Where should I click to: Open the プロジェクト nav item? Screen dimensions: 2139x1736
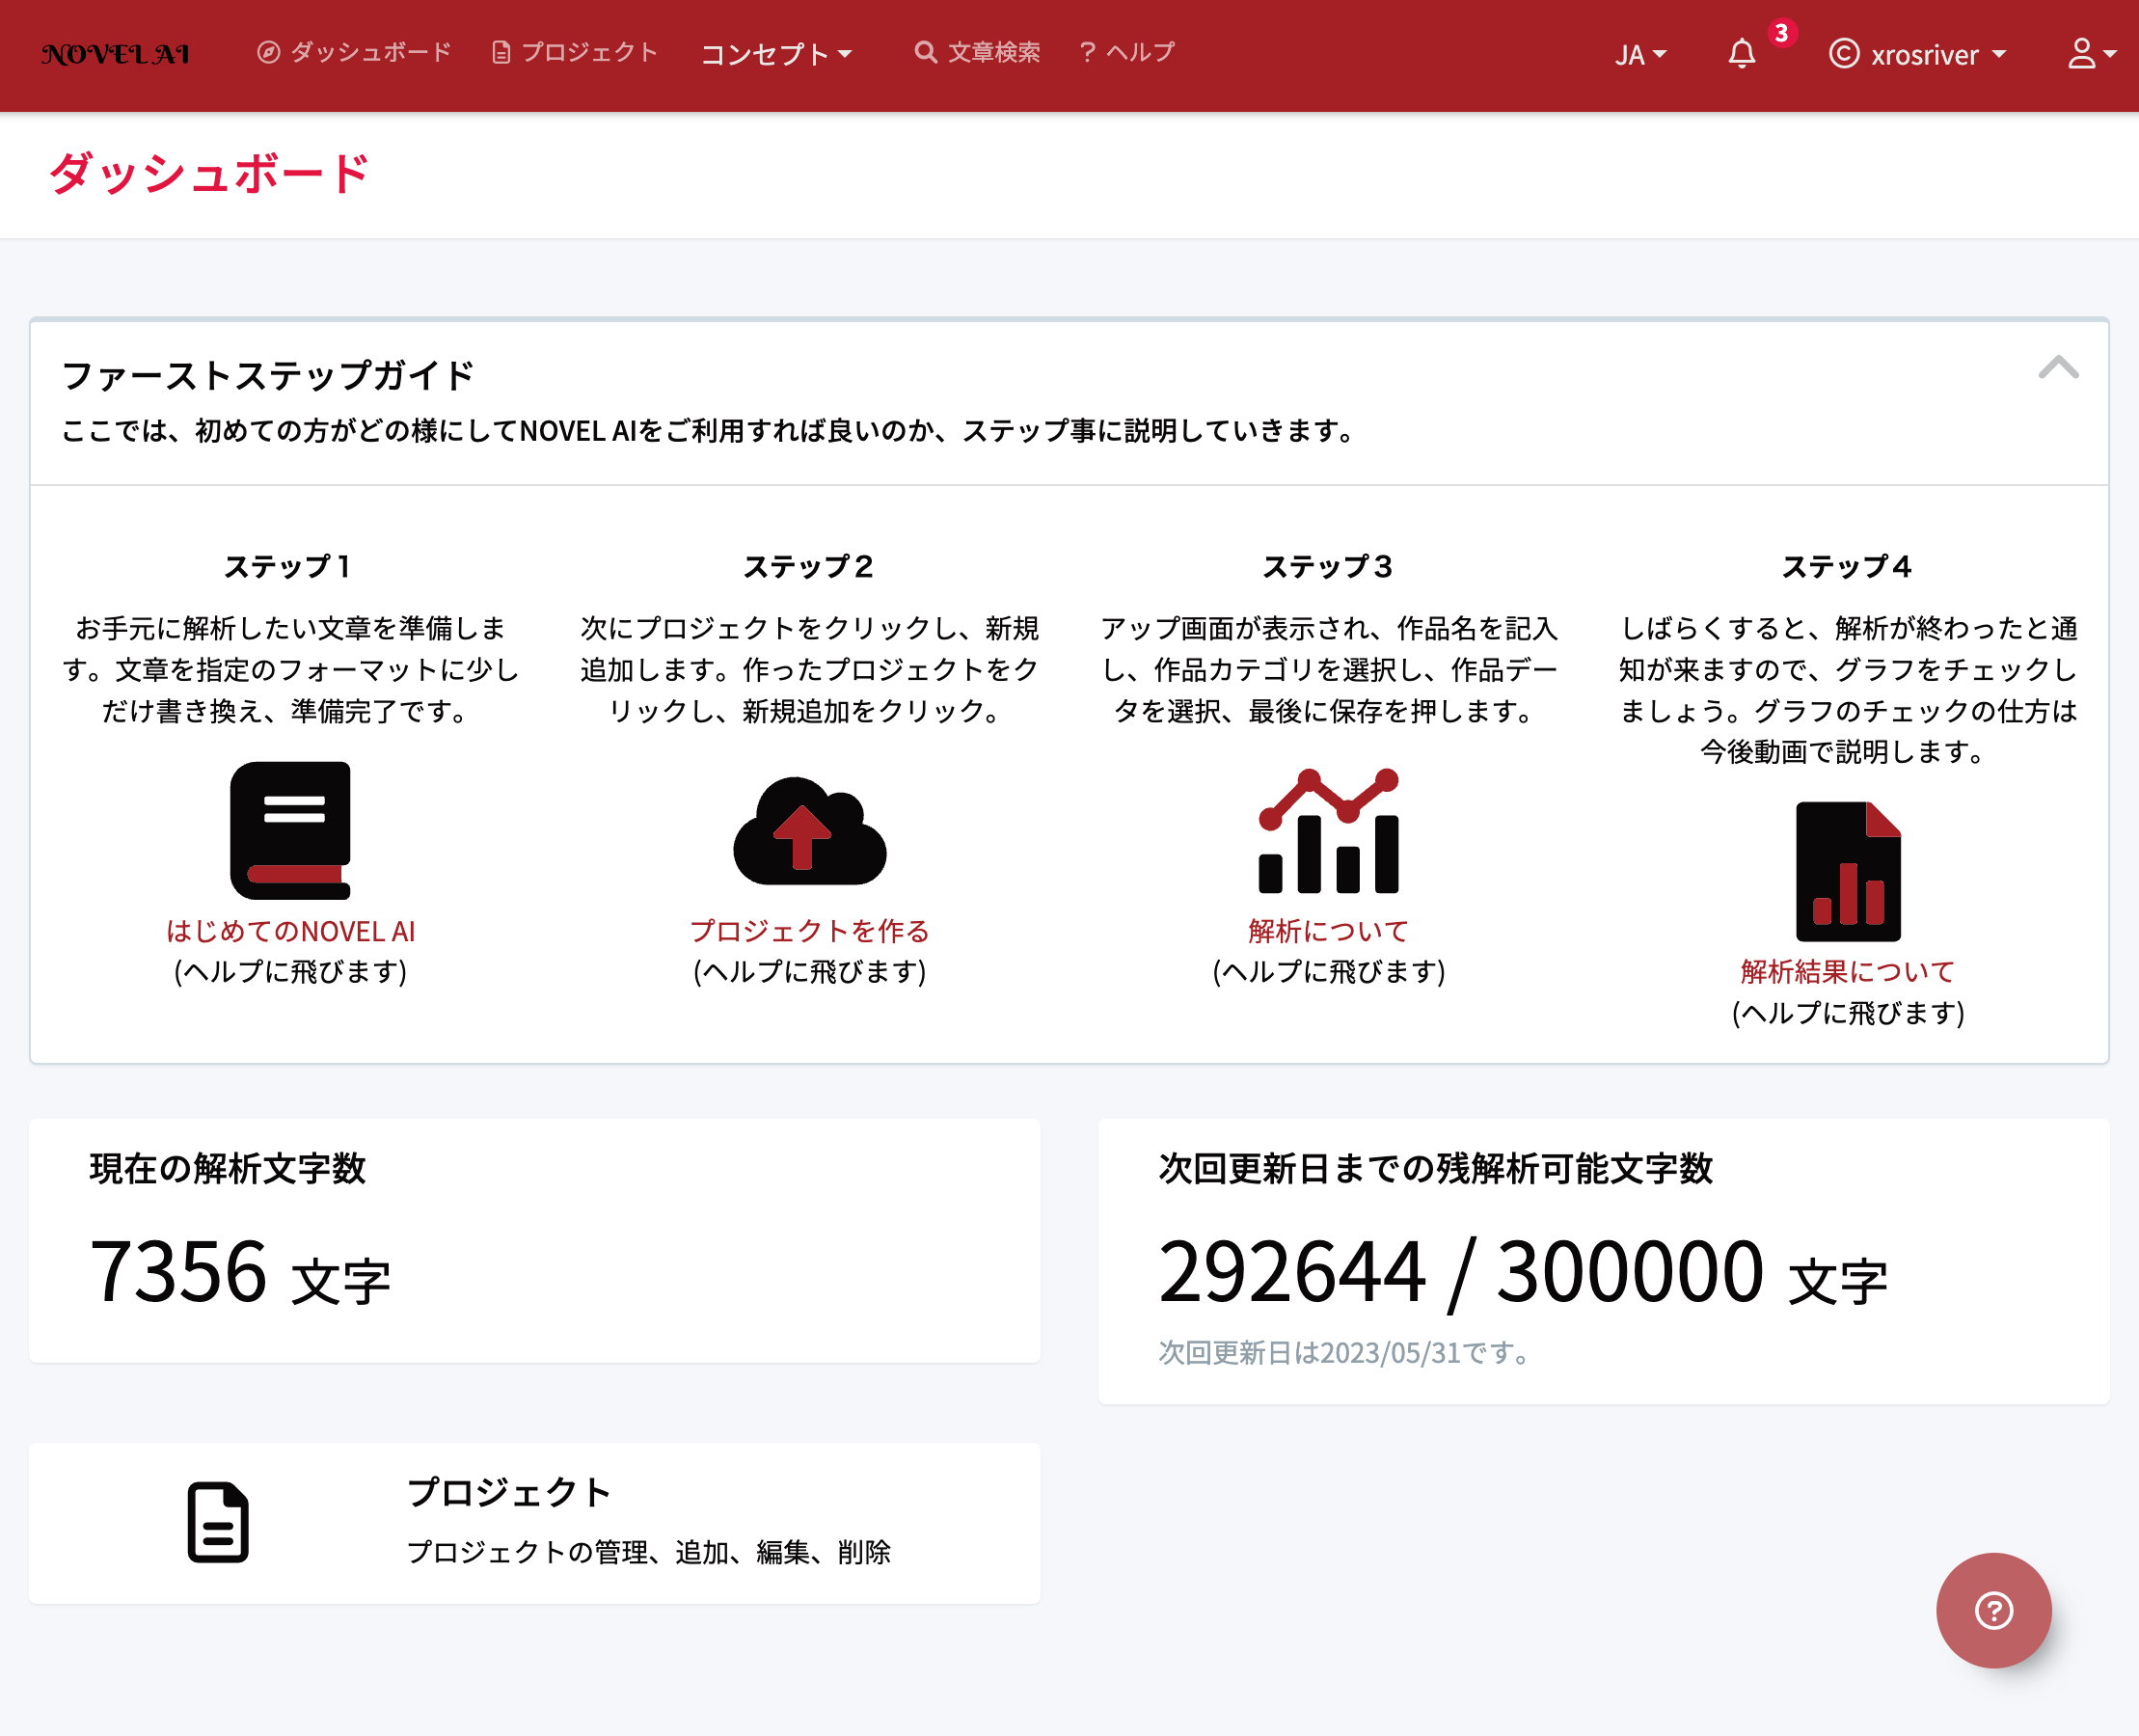(x=575, y=52)
